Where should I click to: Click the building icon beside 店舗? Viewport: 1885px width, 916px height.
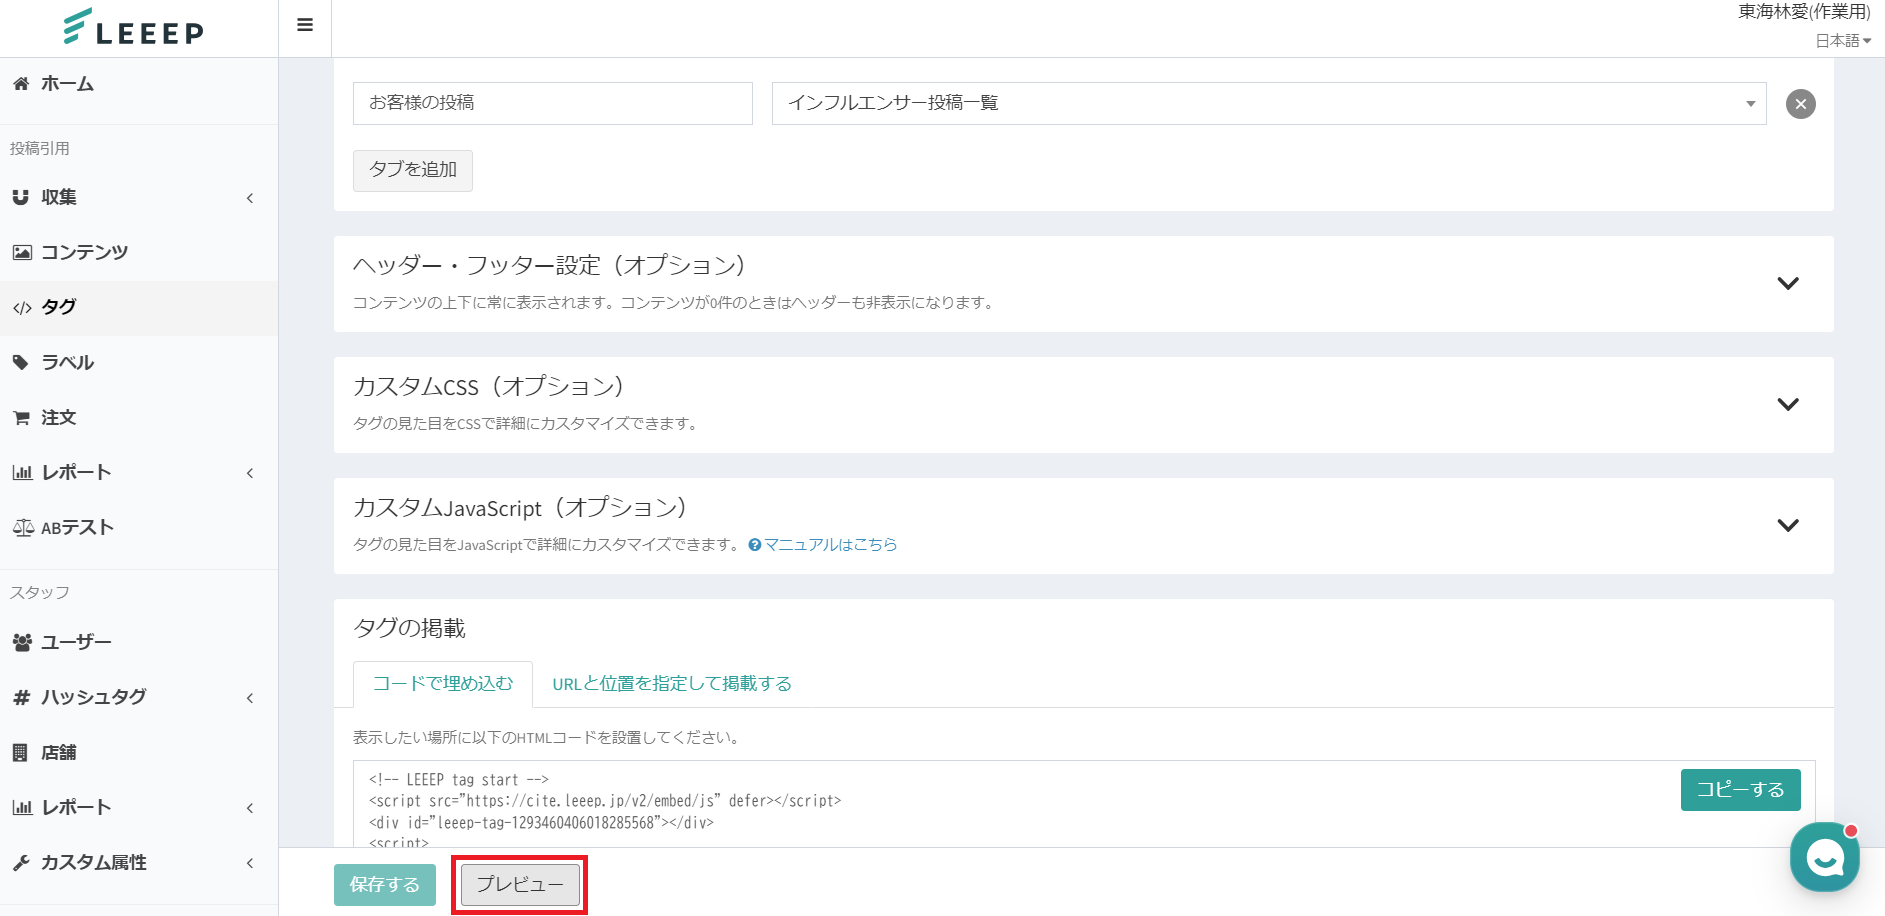coord(20,752)
